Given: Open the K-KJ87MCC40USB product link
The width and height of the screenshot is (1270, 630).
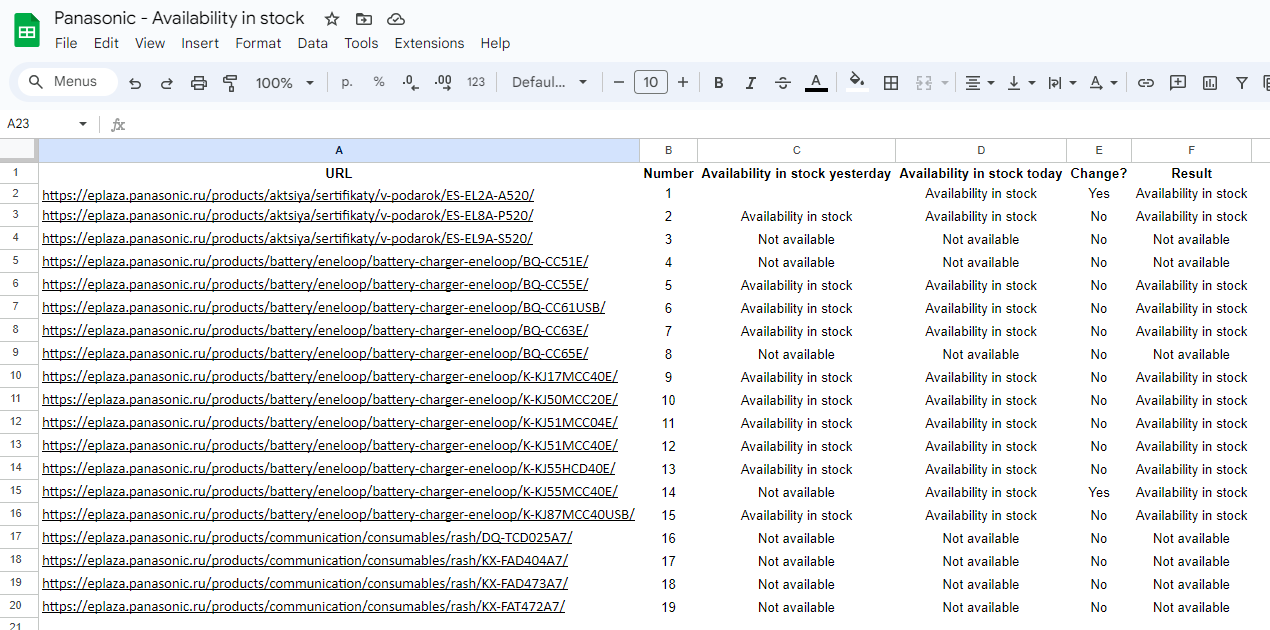Looking at the screenshot, I should (338, 515).
